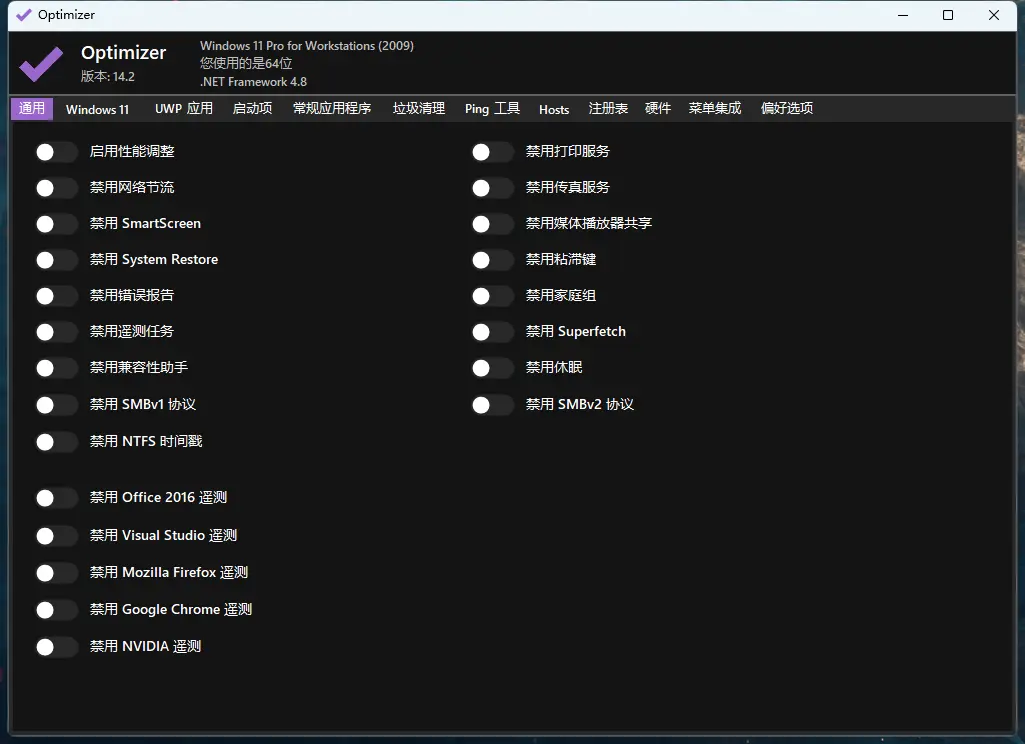This screenshot has width=1025, height=744.
Task: Click the 您使用的是64位 text
Action: point(246,63)
